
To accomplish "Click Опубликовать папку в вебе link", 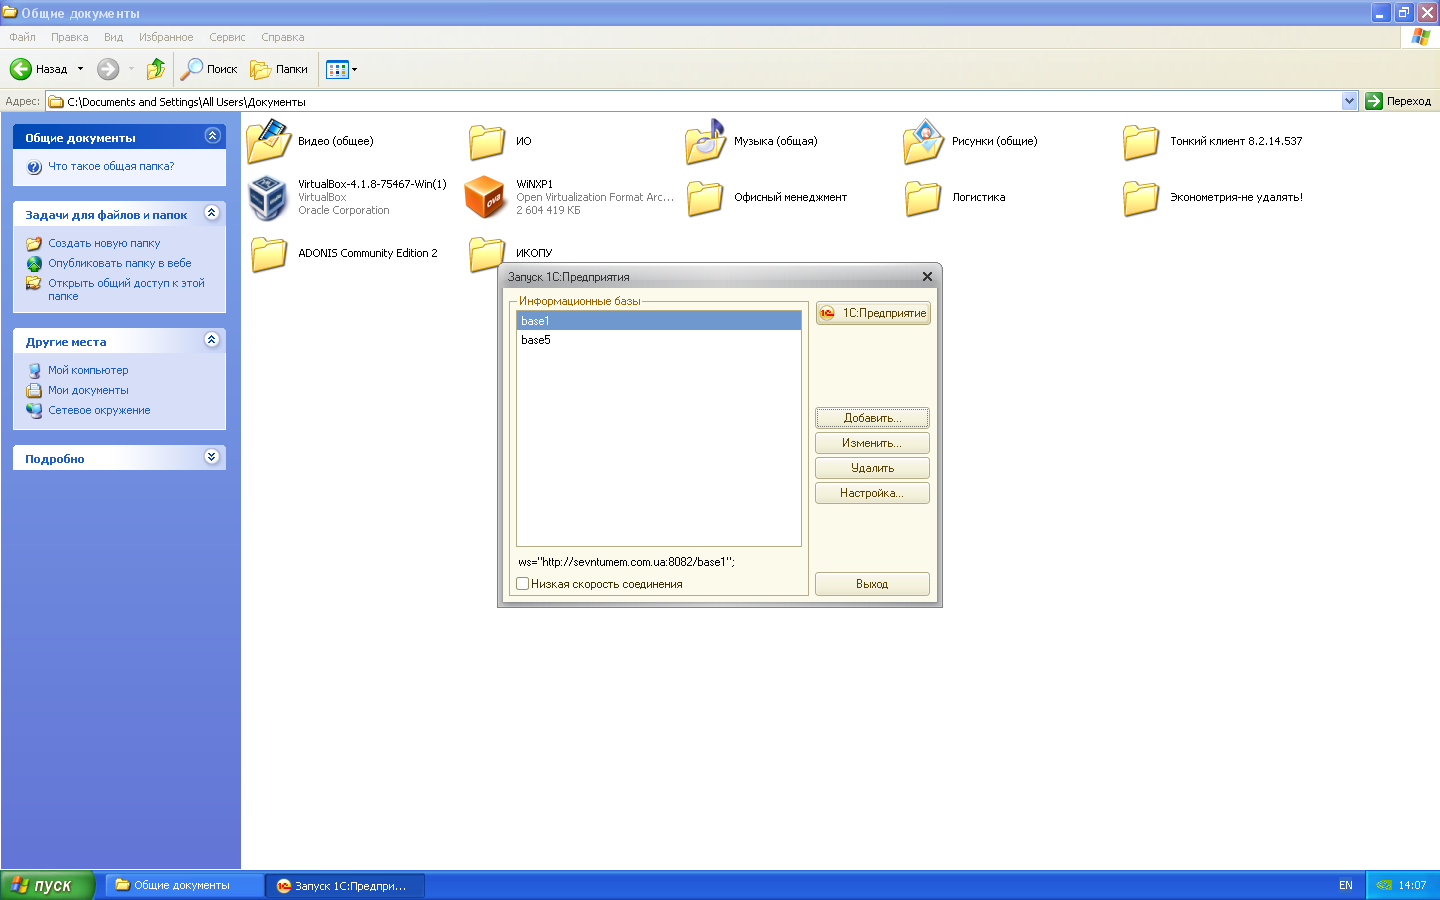I will [x=120, y=263].
